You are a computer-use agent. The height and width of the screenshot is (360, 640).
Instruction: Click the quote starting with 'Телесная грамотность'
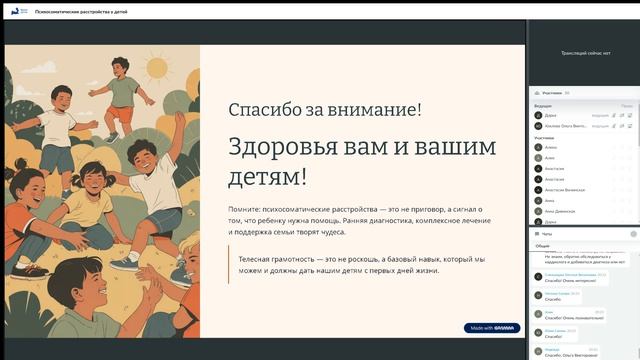[x=362, y=265]
